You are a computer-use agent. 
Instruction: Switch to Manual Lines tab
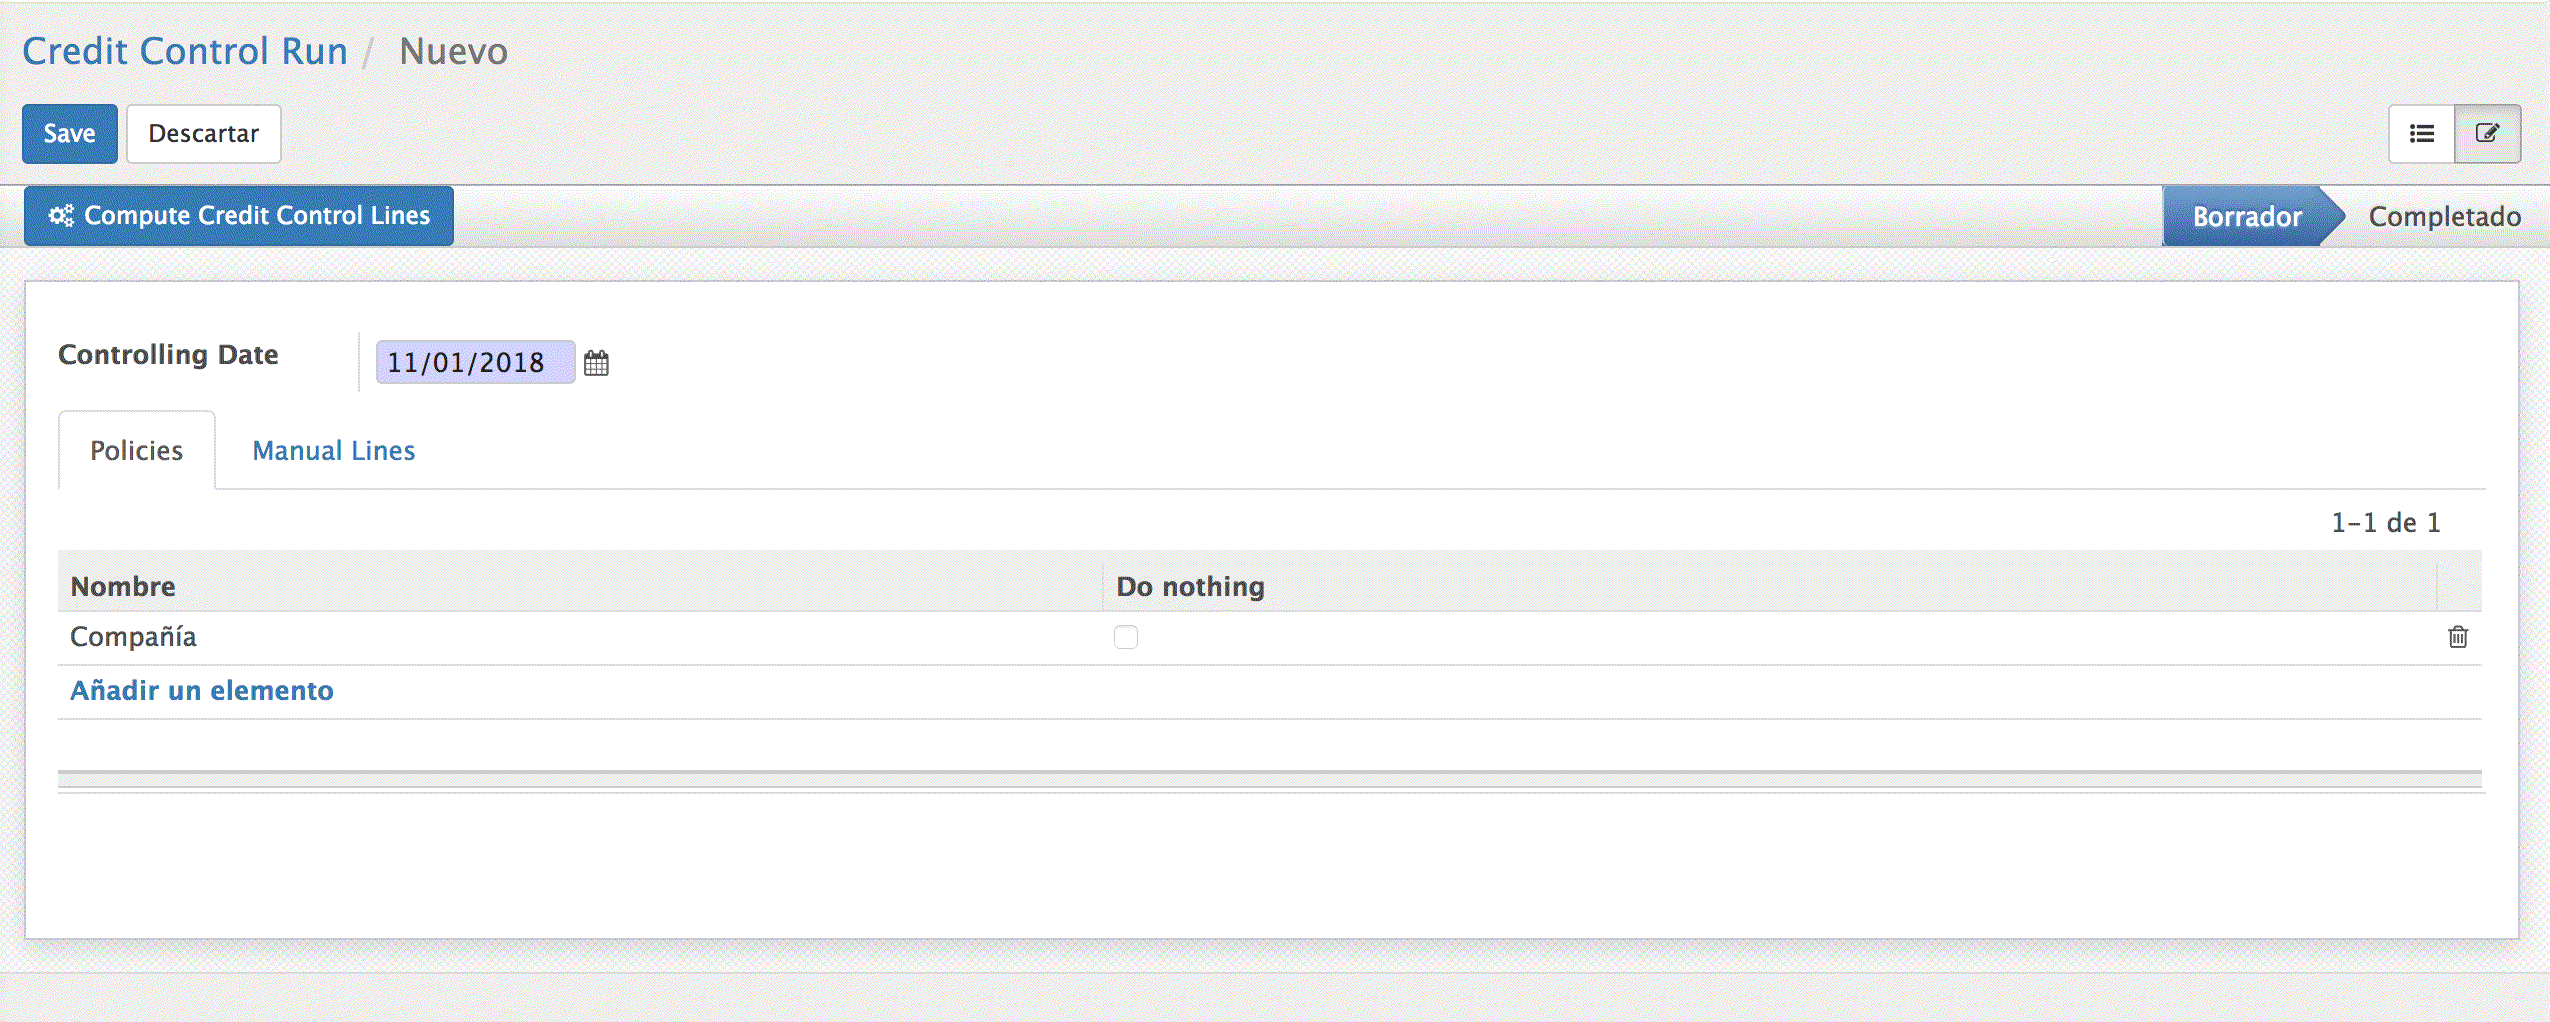point(333,451)
